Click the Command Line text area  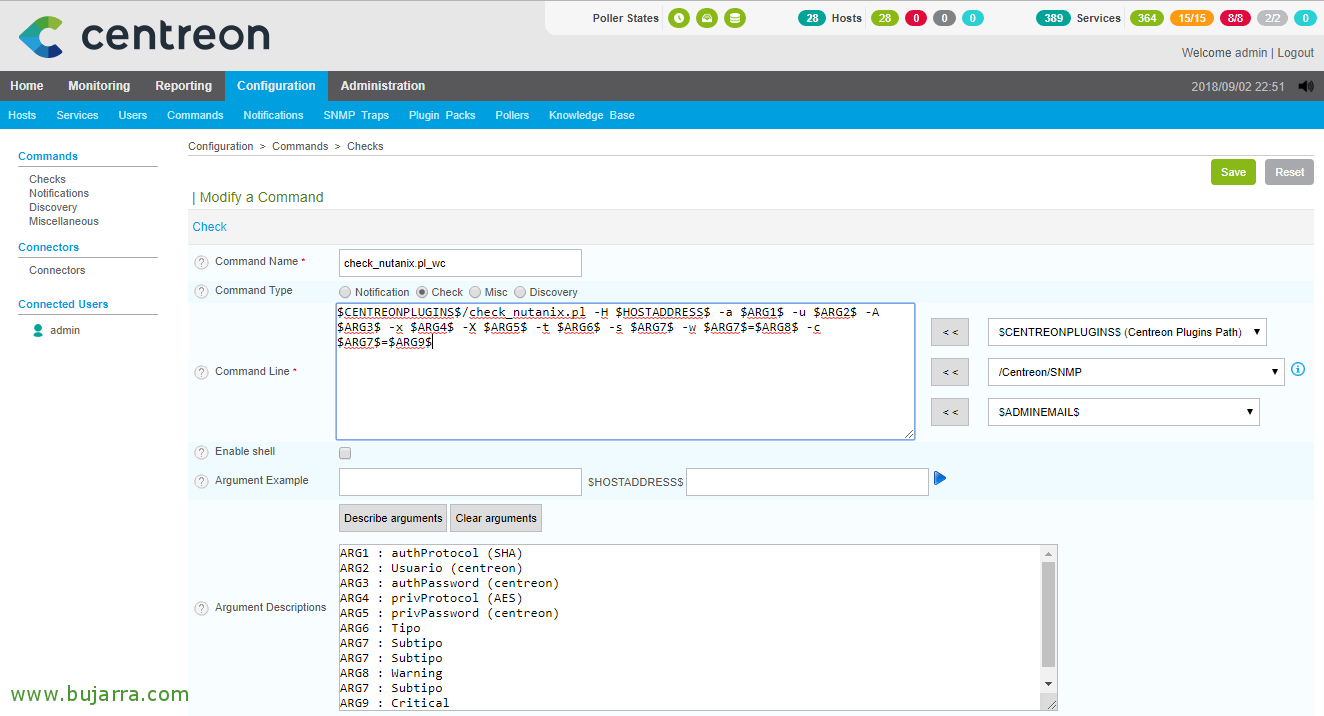pyautogui.click(x=625, y=371)
